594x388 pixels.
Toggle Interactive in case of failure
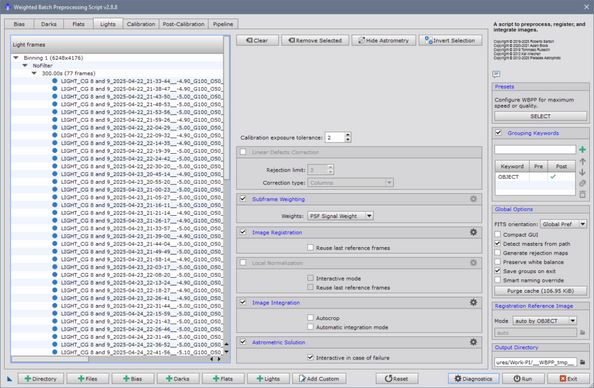[311, 357]
